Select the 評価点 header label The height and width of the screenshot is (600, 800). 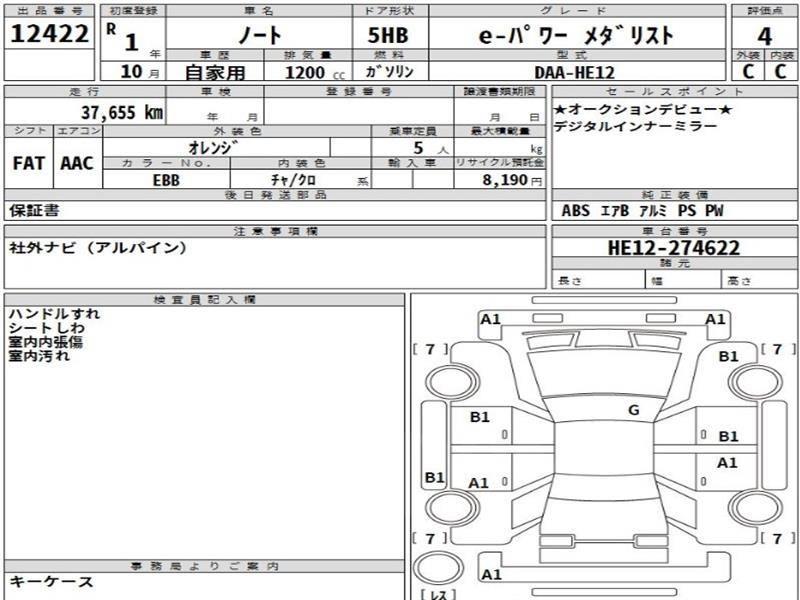pyautogui.click(x=764, y=11)
